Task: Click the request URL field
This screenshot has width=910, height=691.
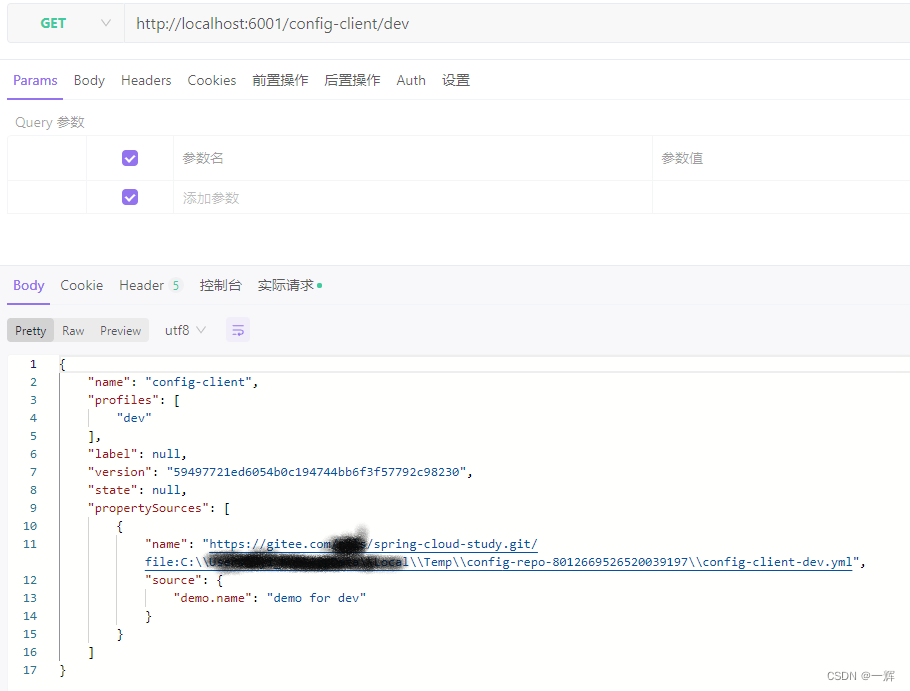Action: [x=517, y=23]
